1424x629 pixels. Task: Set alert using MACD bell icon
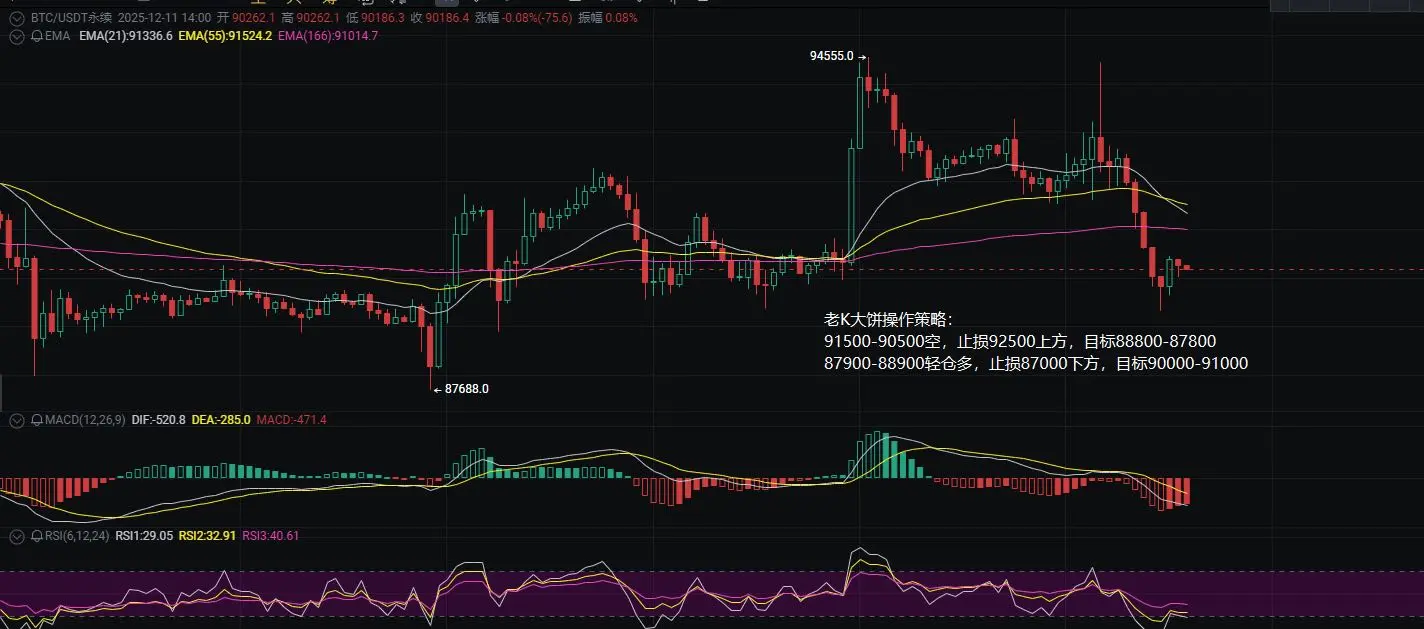37,420
